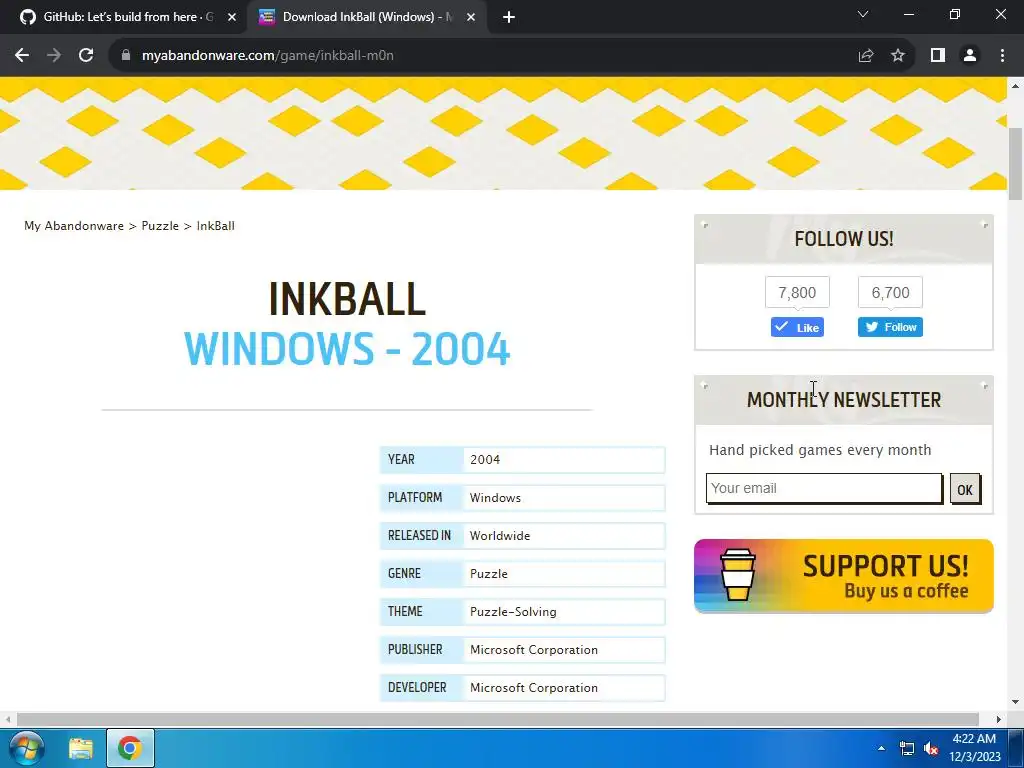Open a new browser tab
The height and width of the screenshot is (768, 1024).
coord(509,17)
